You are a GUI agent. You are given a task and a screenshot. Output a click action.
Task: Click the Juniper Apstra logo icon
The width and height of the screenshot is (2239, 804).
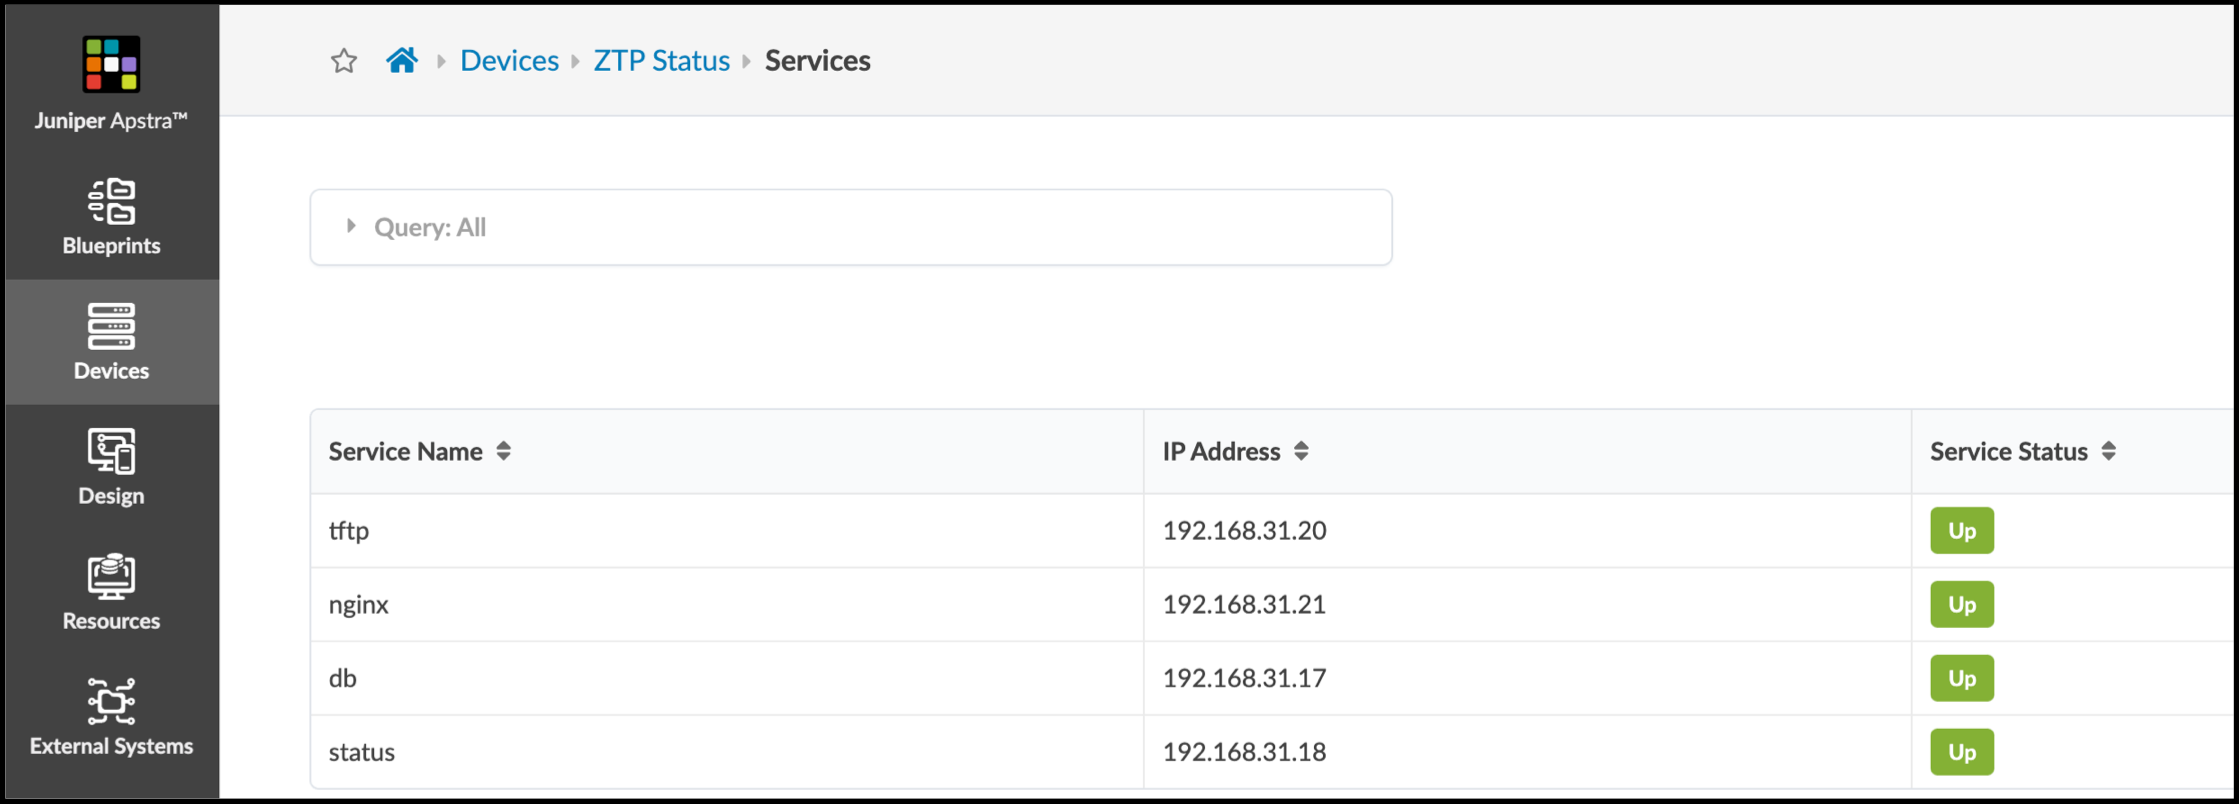tap(111, 65)
